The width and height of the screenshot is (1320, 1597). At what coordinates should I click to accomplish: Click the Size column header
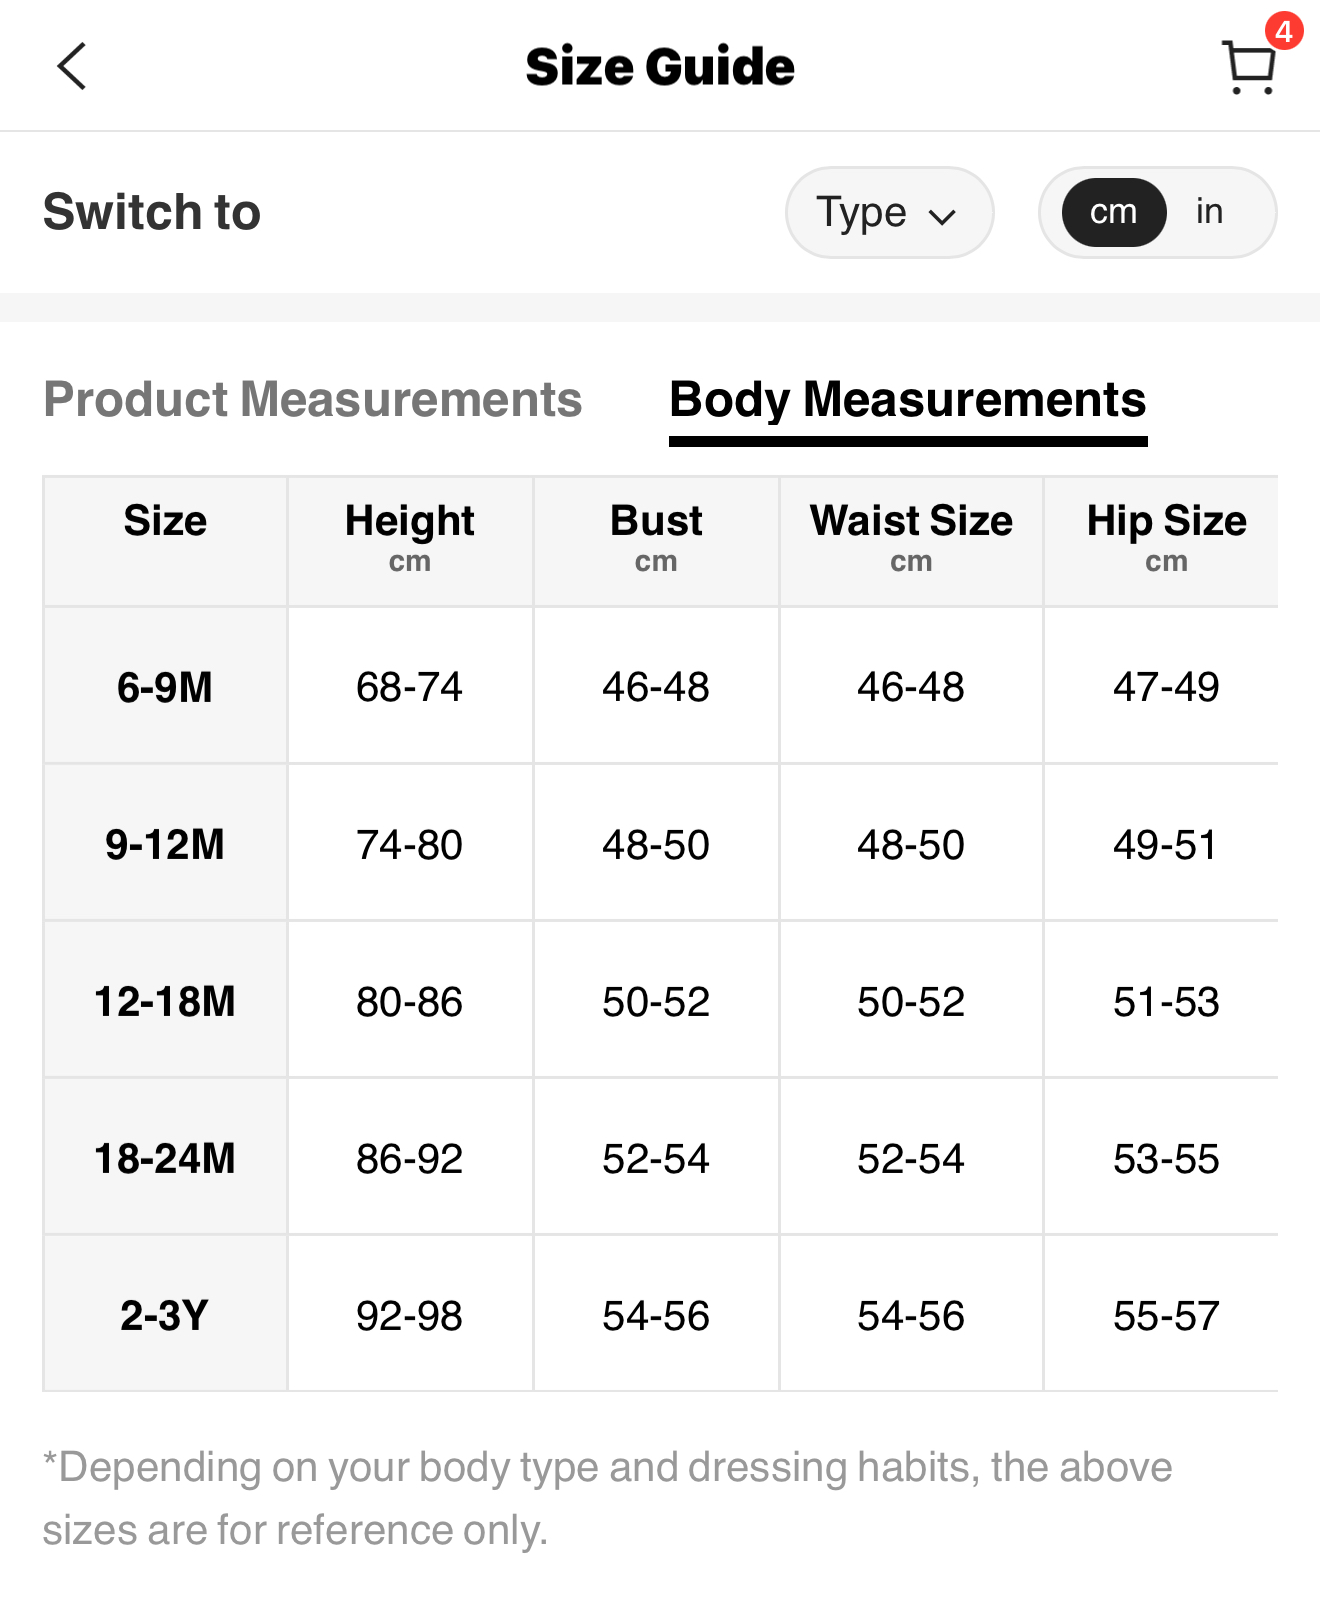pos(165,521)
